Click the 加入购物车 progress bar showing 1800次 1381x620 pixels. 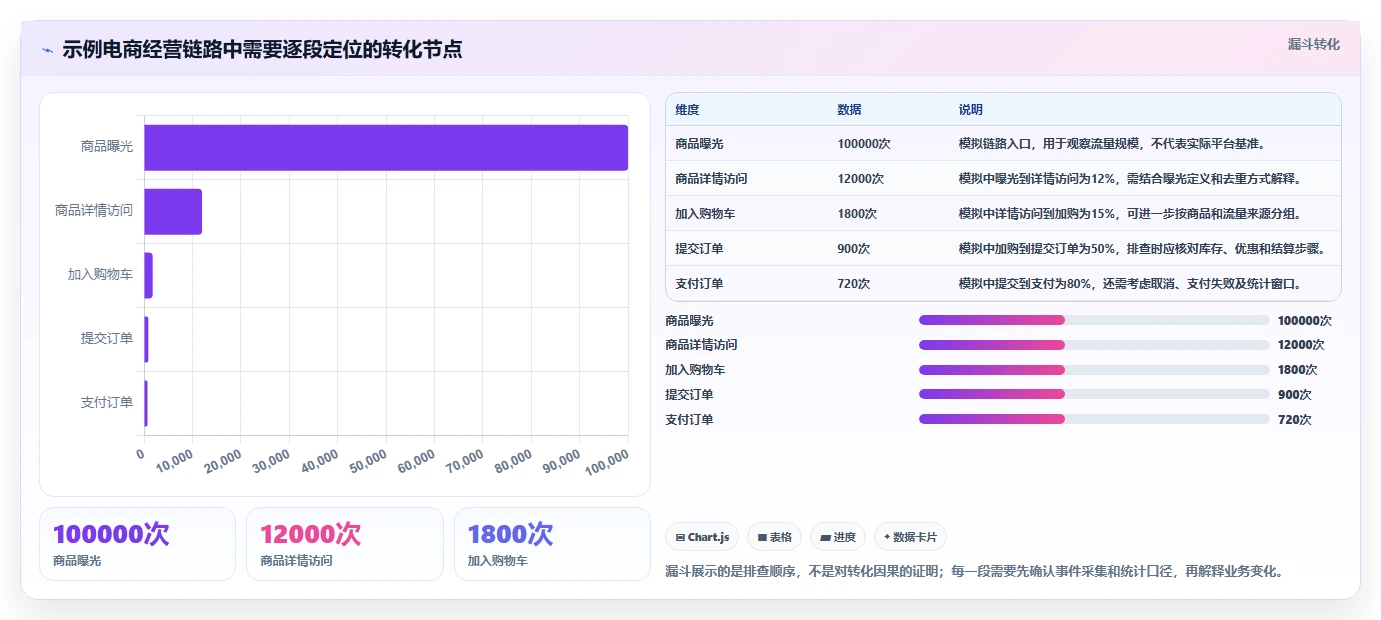[1094, 369]
